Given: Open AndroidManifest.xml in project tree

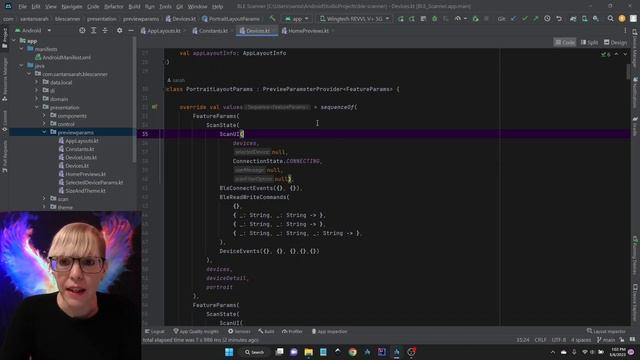Looking at the screenshot, I should pyautogui.click(x=67, y=58).
